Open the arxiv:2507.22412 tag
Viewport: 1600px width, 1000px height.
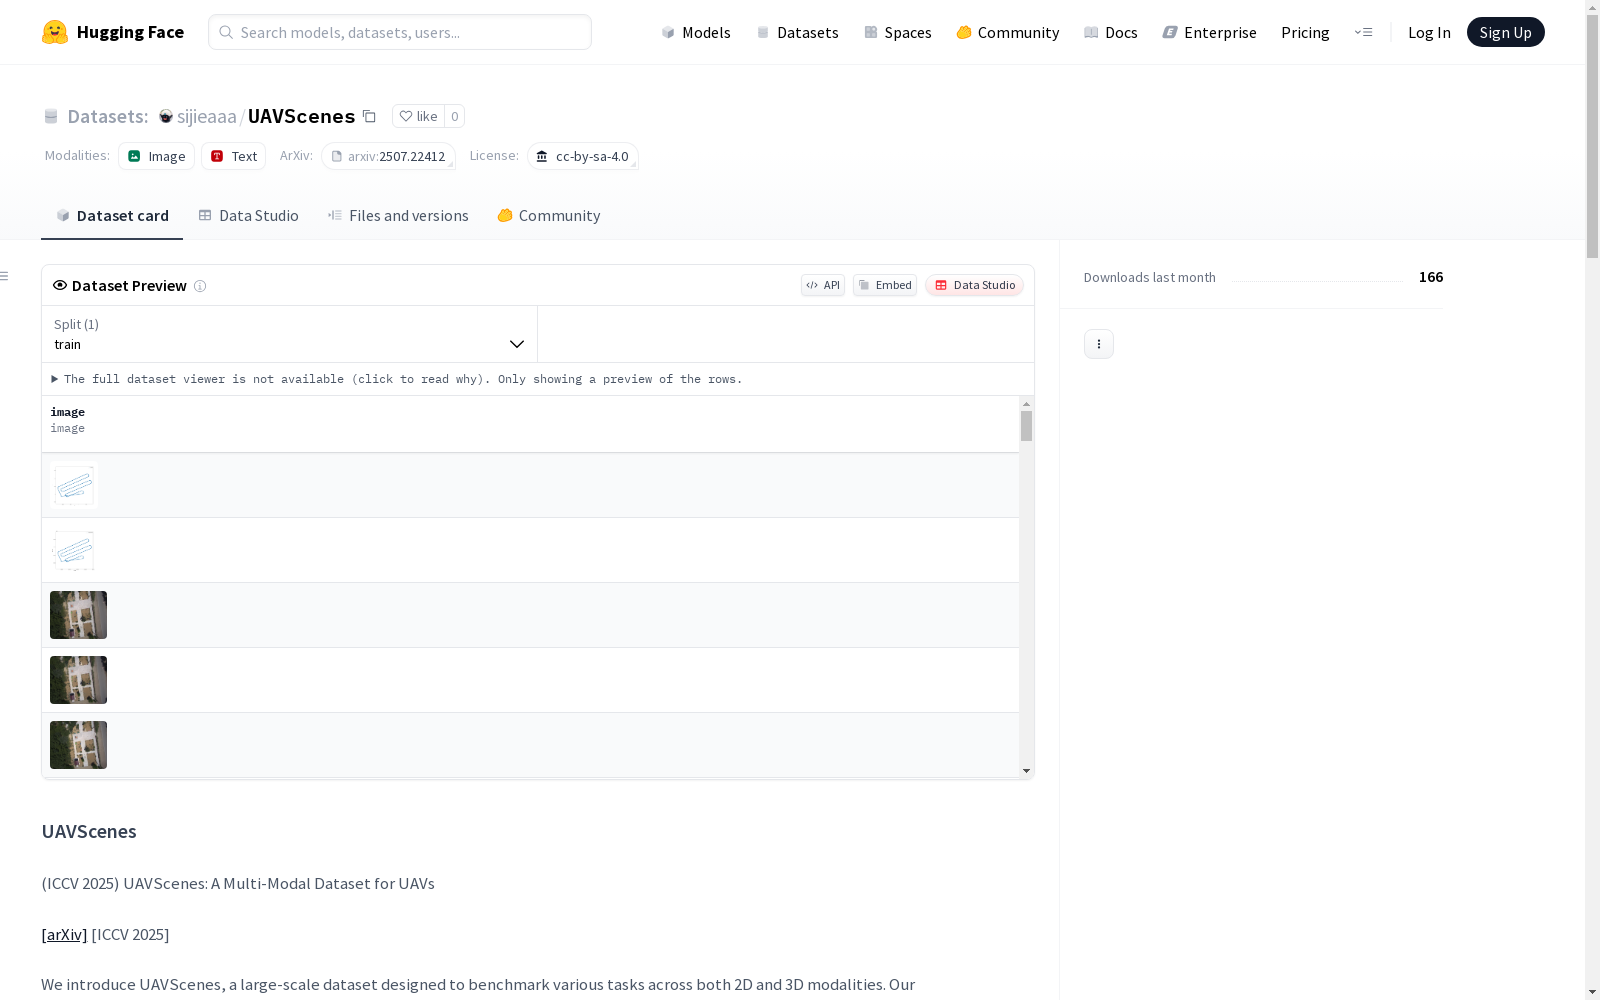click(389, 156)
